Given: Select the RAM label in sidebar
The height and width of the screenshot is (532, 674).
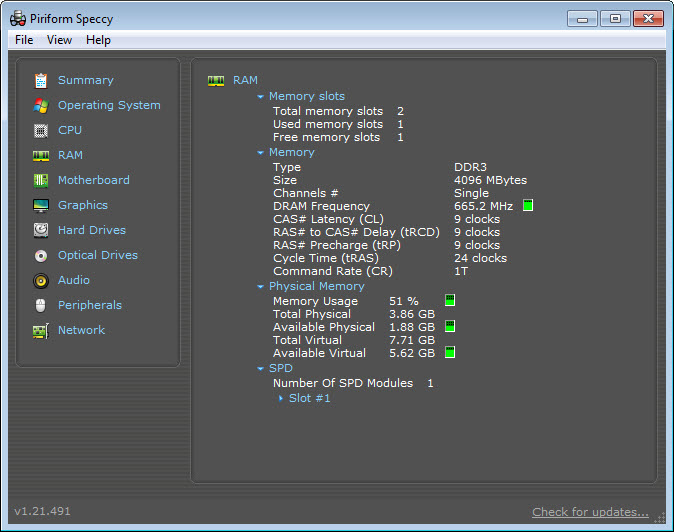Looking at the screenshot, I should tap(70, 155).
